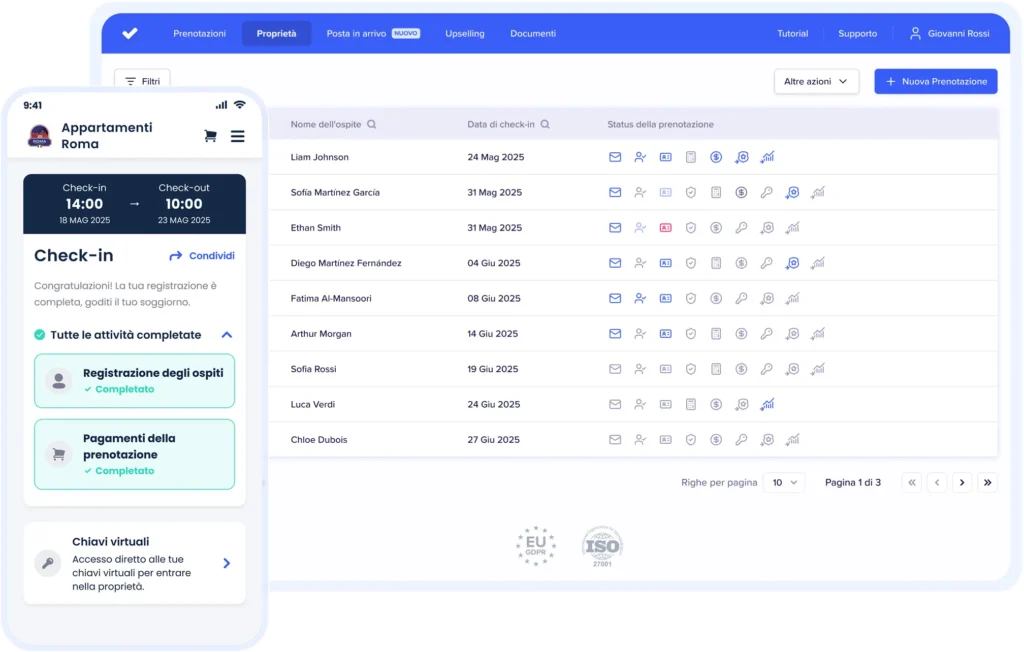The width and height of the screenshot is (1024, 652).
Task: Open the Righe per pagina dropdown
Action: (x=783, y=483)
